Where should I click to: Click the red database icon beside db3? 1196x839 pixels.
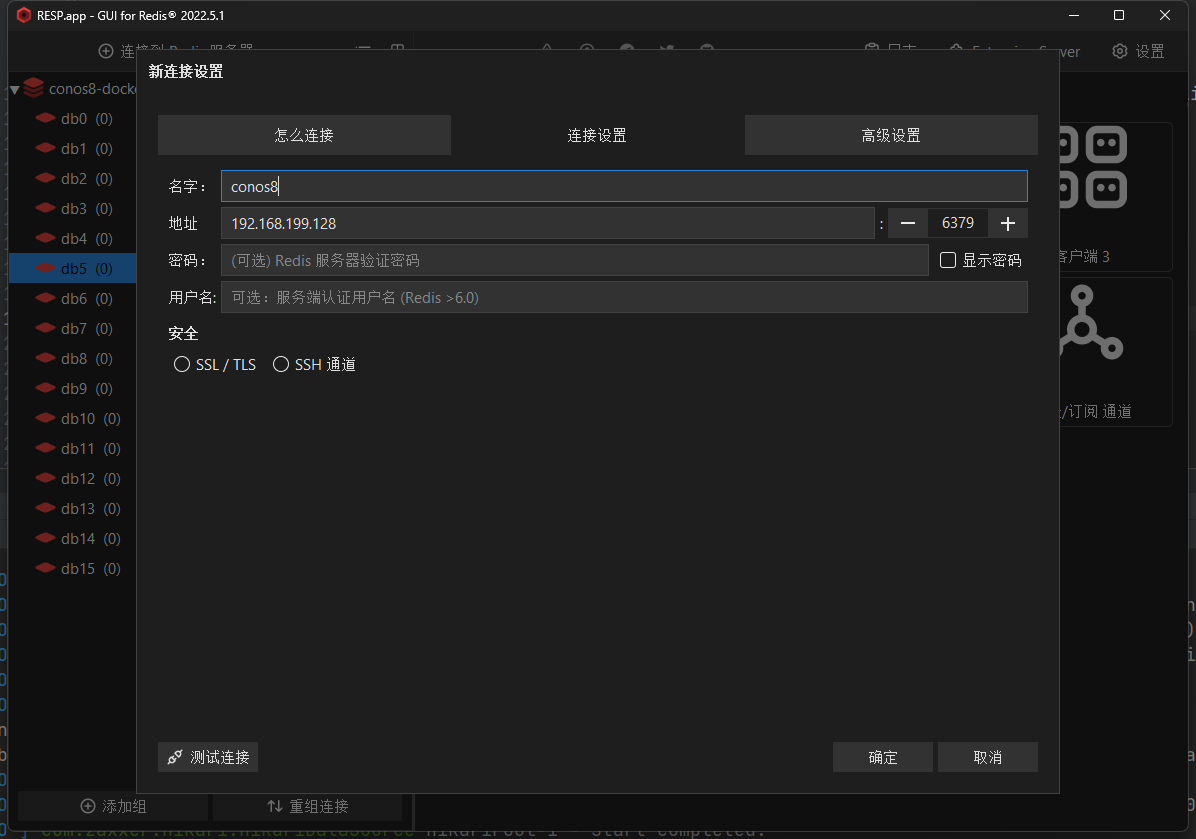46,207
